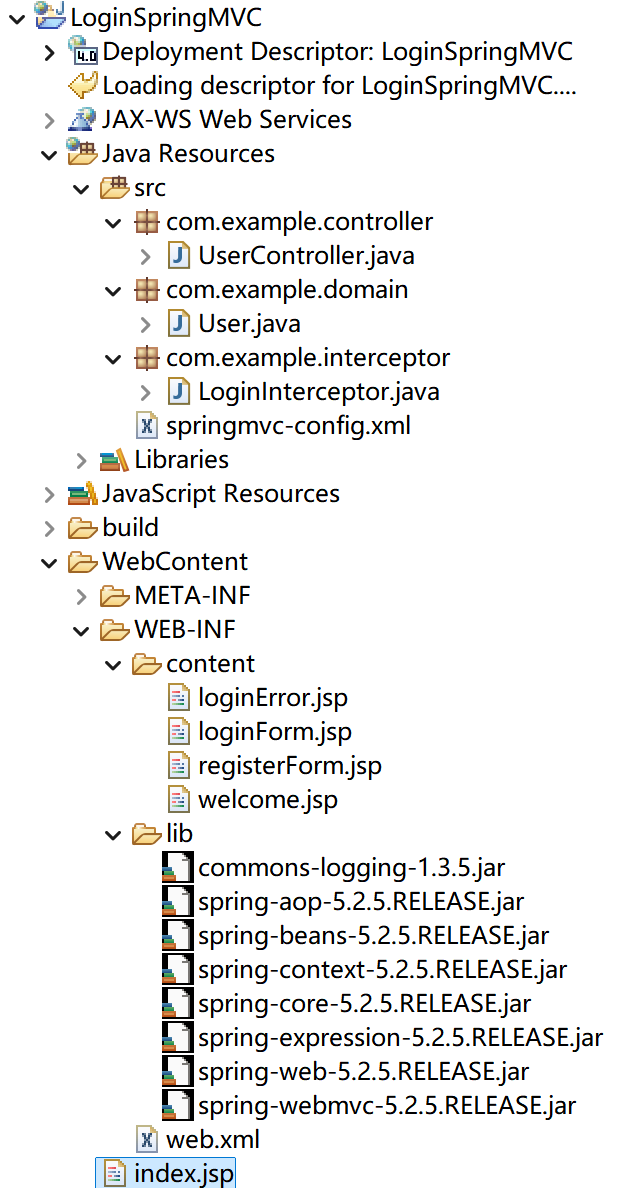Collapse the lib folder
Screen dimensions: 617x1188
click(112, 833)
